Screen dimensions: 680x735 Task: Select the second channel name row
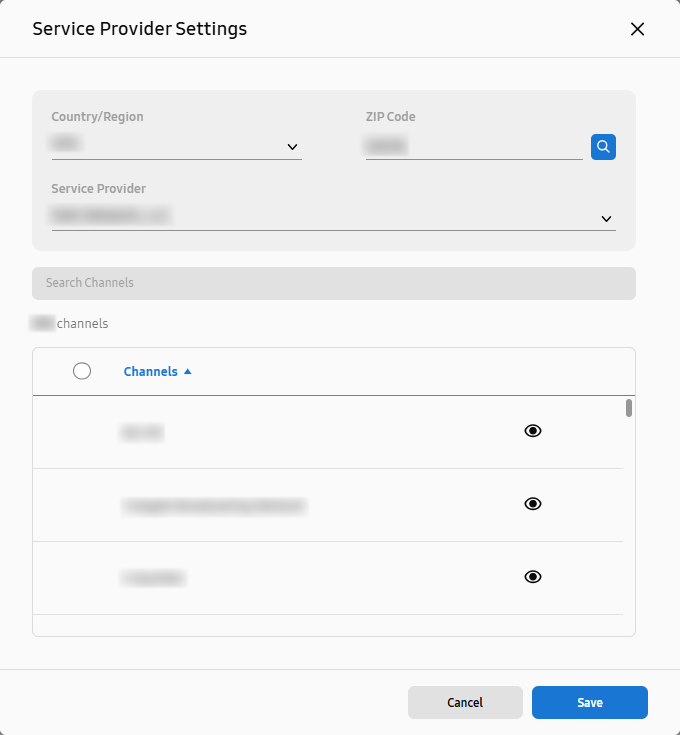tap(328, 505)
